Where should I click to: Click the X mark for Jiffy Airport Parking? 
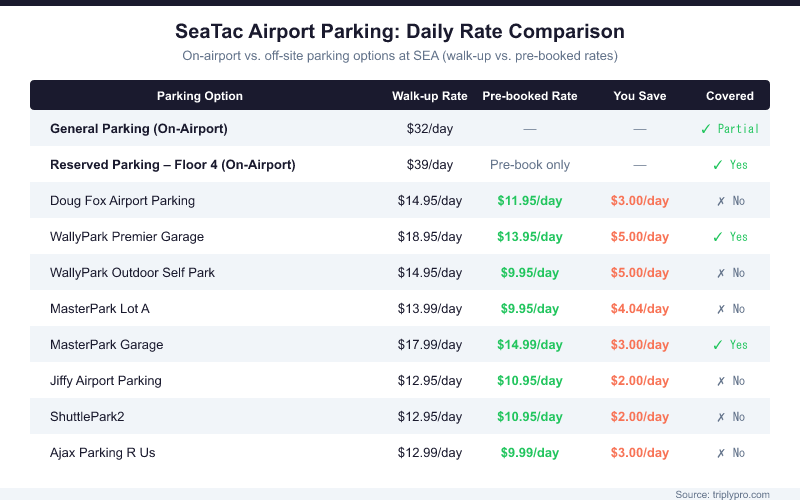720,381
